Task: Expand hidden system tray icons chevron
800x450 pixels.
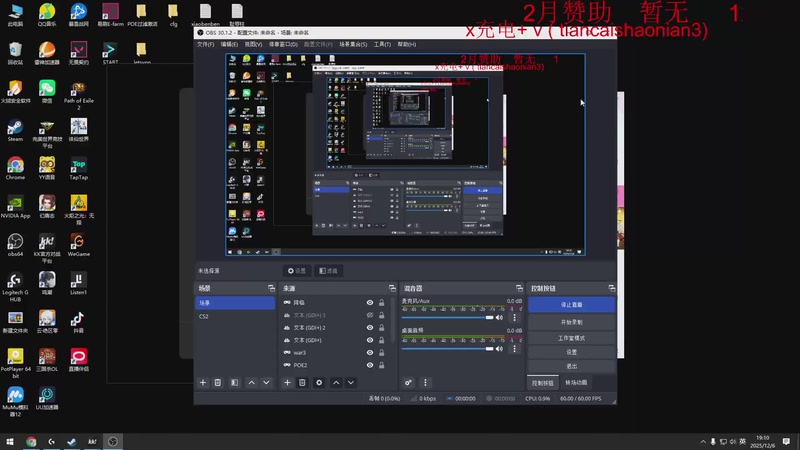Action: click(703, 442)
